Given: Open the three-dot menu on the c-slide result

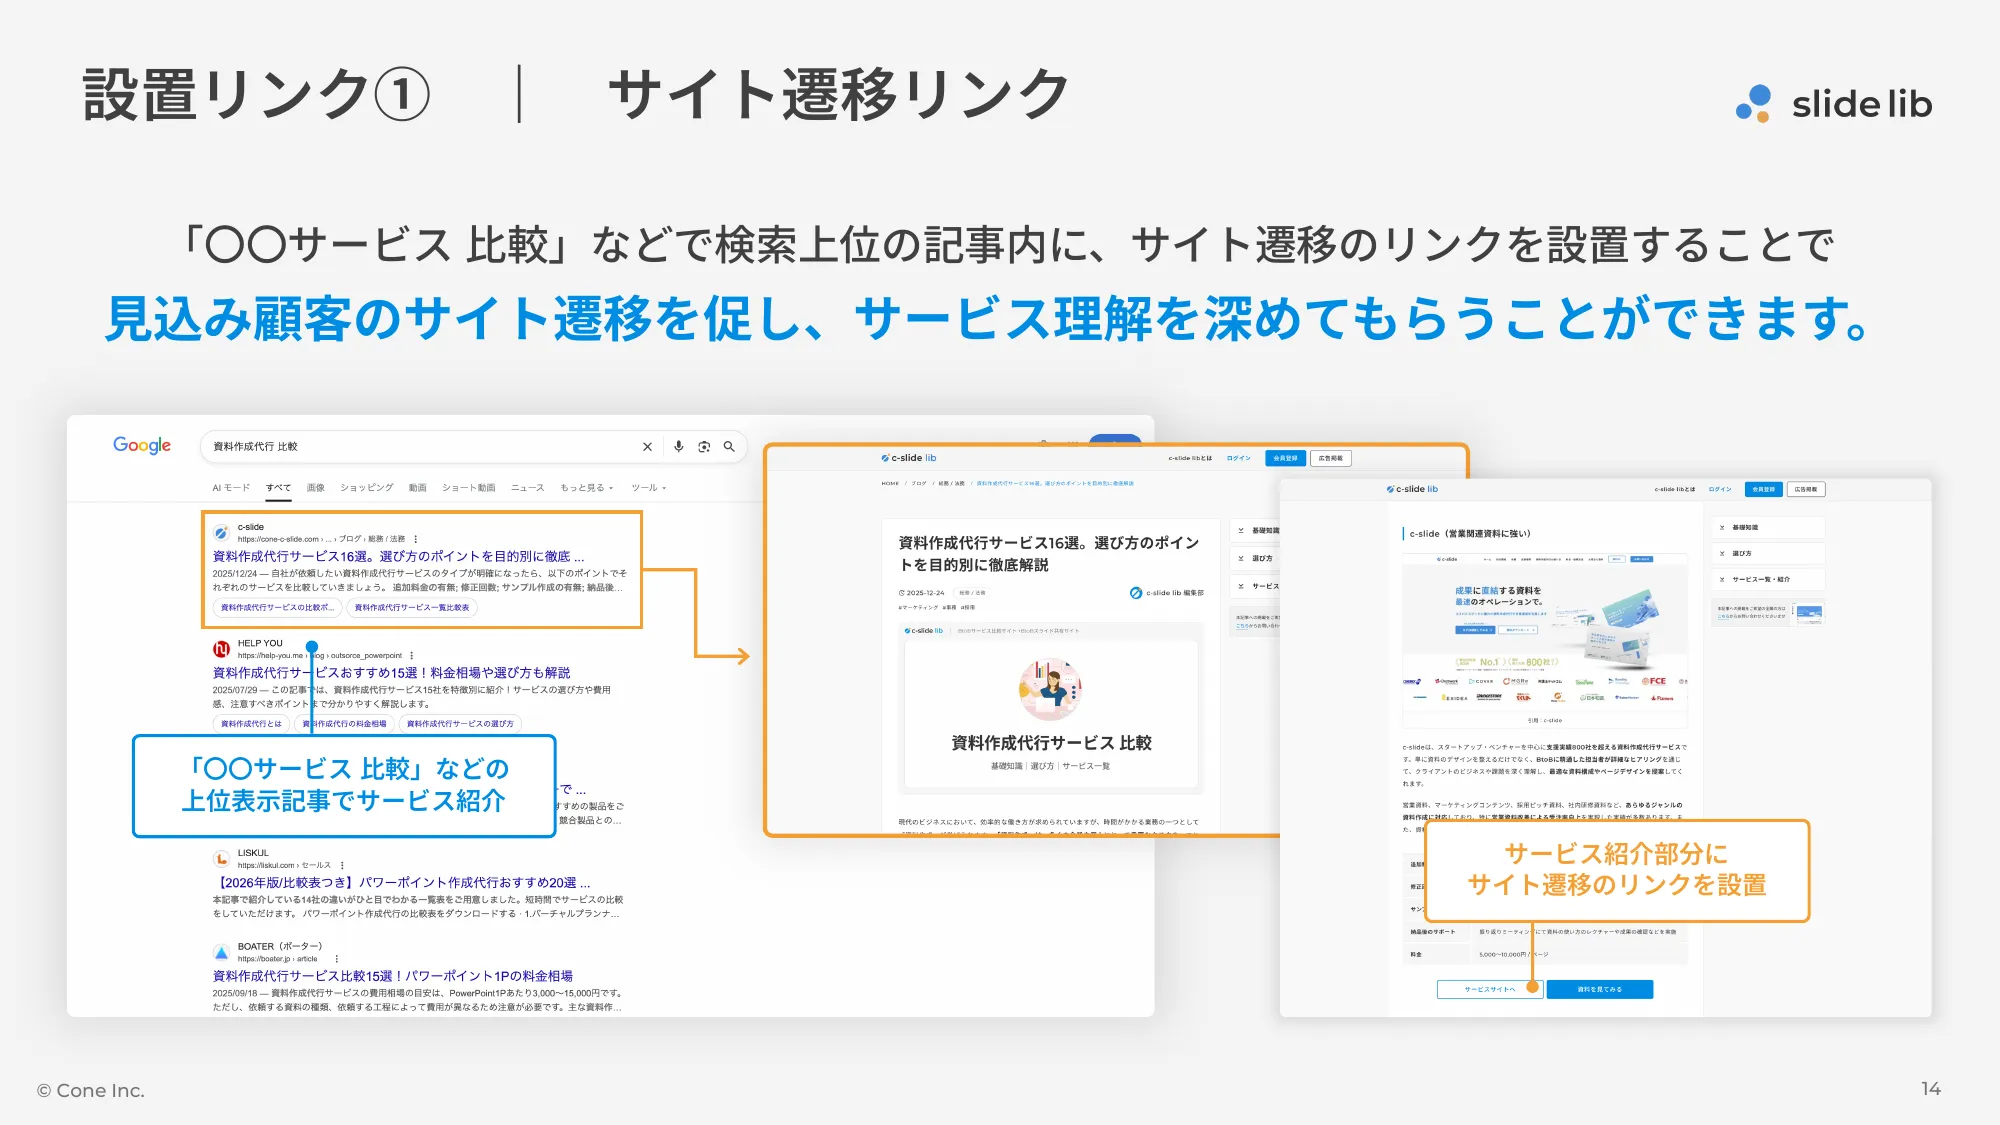Looking at the screenshot, I should coord(415,539).
